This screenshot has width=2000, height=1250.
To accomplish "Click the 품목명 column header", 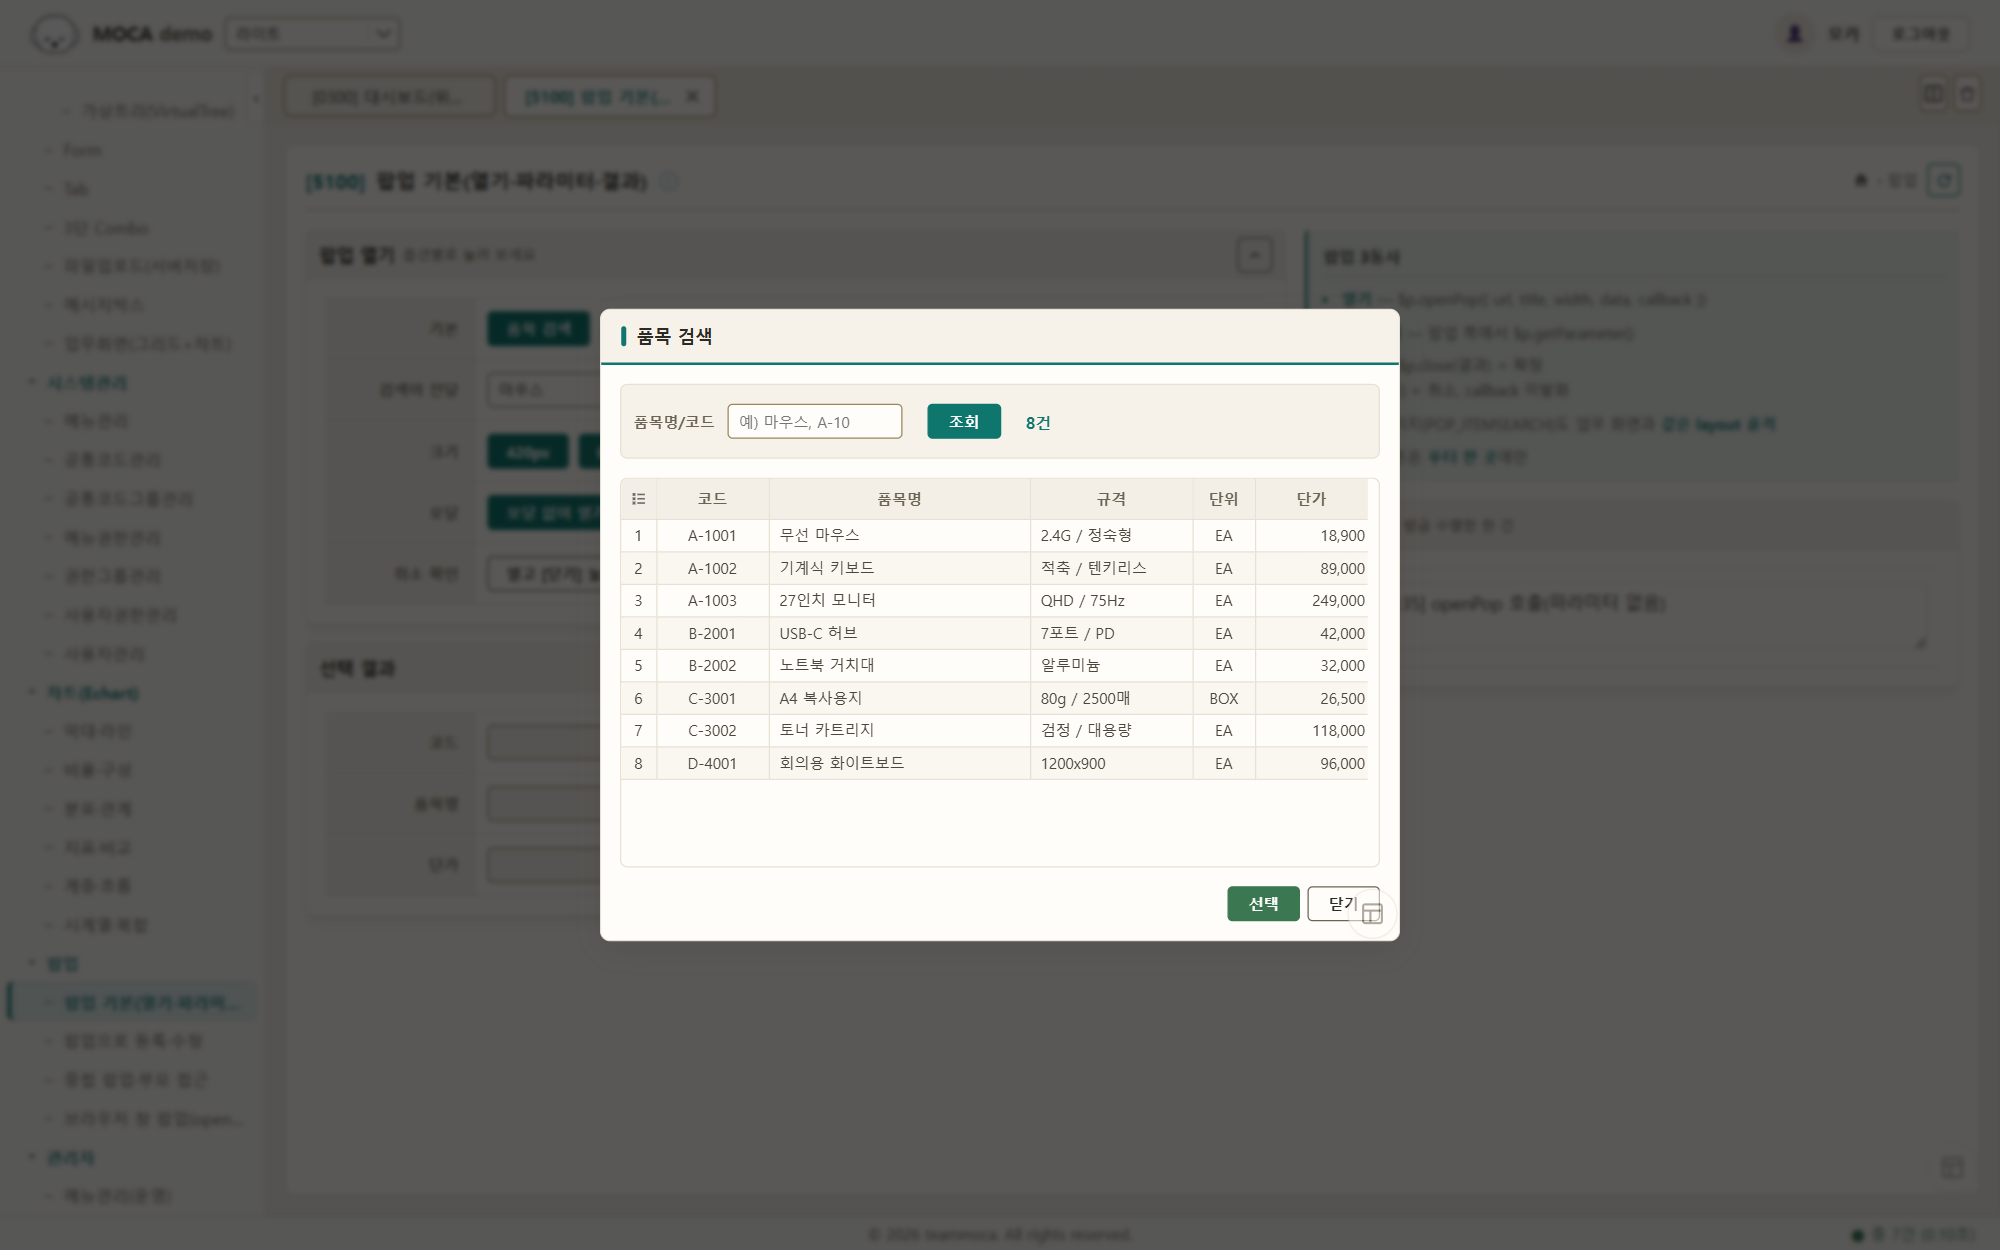I will pos(899,499).
